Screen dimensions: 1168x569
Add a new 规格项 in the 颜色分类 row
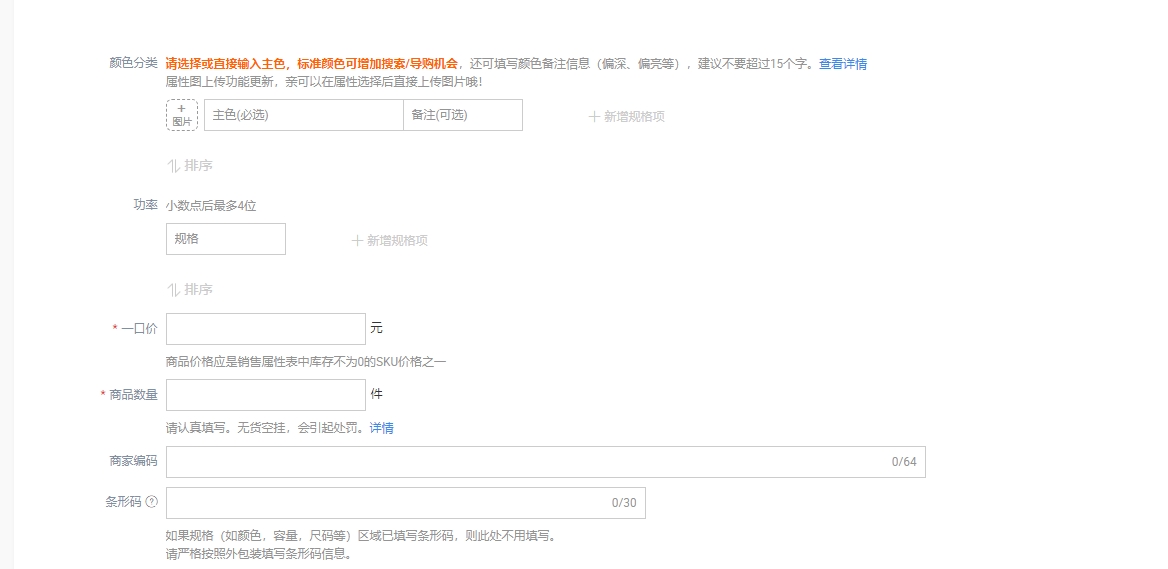click(x=627, y=117)
